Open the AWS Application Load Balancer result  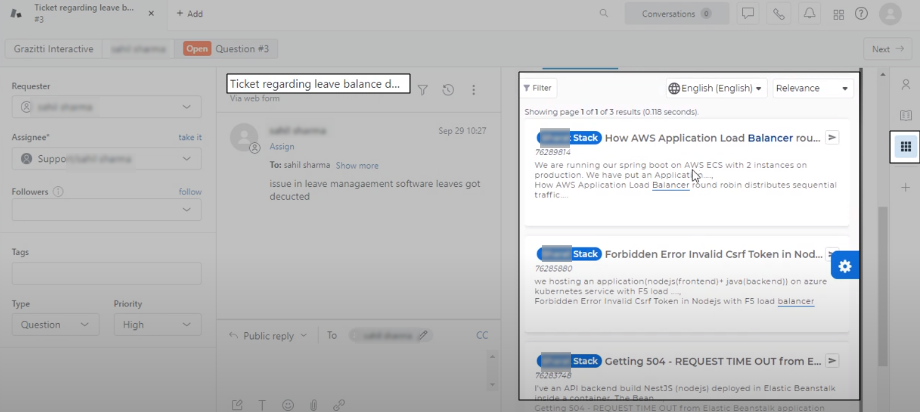point(712,138)
